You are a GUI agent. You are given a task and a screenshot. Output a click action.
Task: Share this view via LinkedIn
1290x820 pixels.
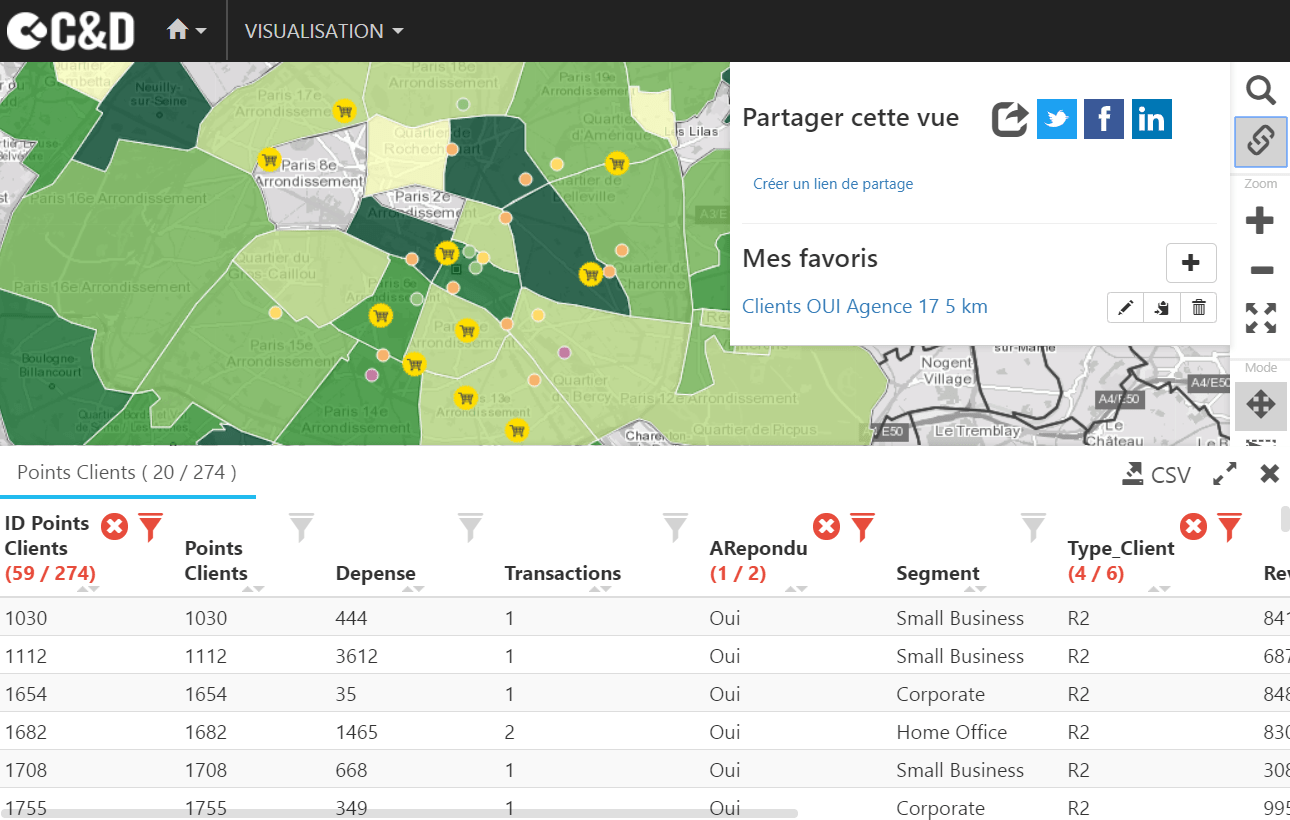click(1152, 119)
